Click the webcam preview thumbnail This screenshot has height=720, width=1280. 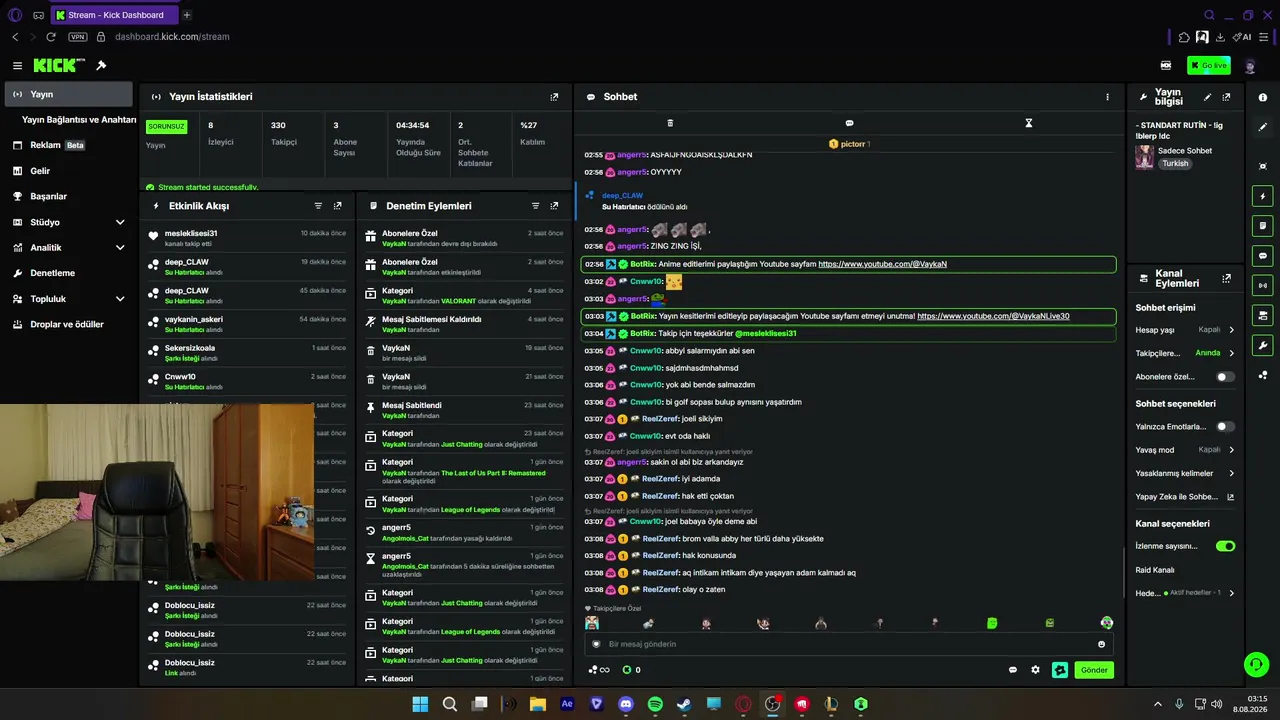click(x=157, y=491)
